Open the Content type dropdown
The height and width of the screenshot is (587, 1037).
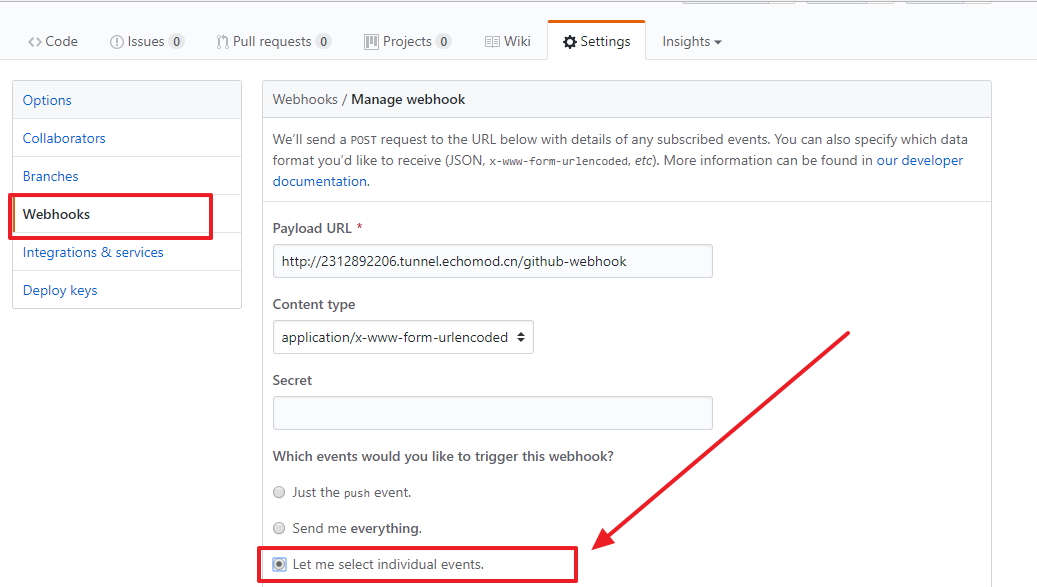coord(403,337)
